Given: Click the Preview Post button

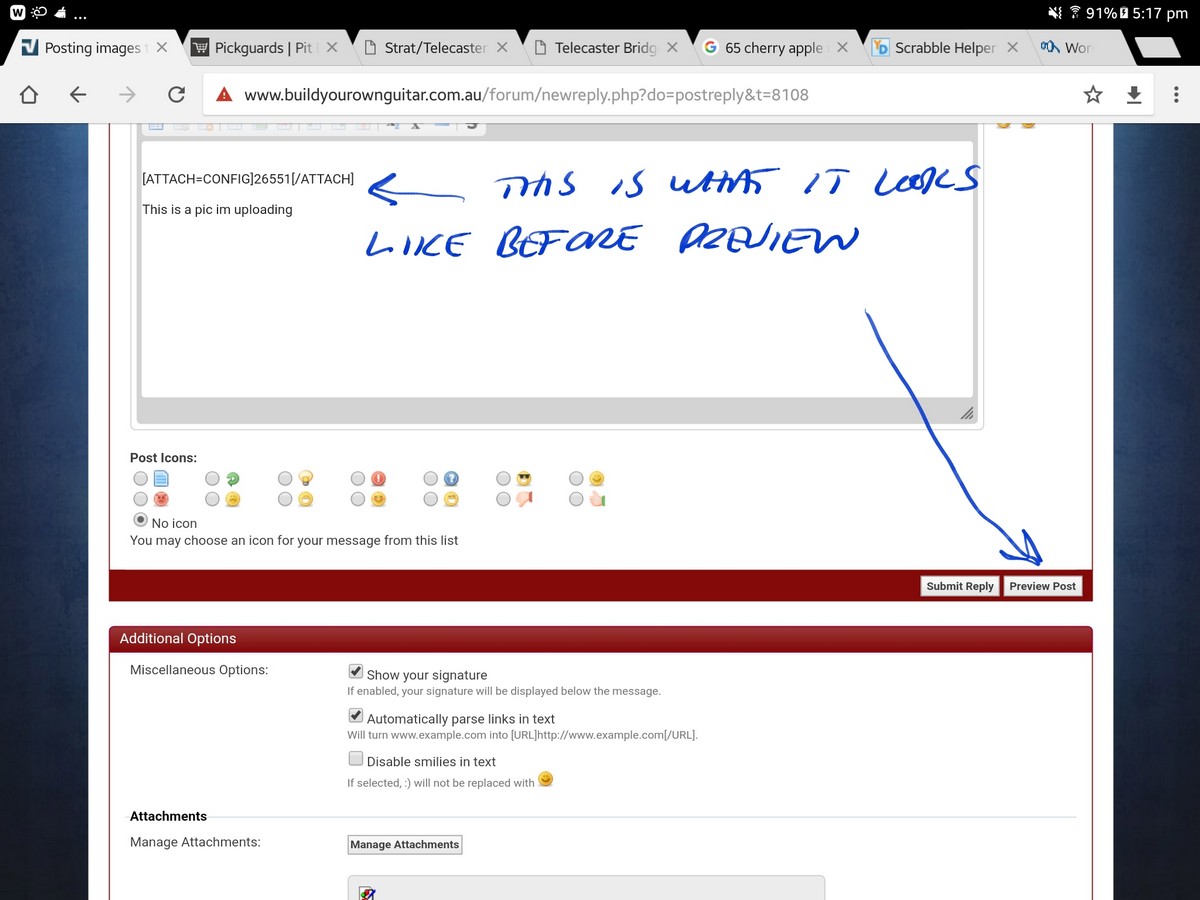Looking at the screenshot, I should [1042, 586].
